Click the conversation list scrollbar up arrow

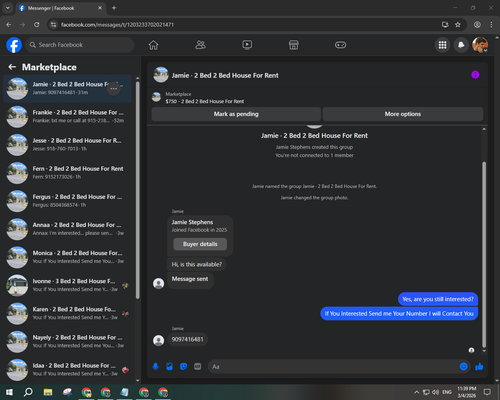(138, 79)
